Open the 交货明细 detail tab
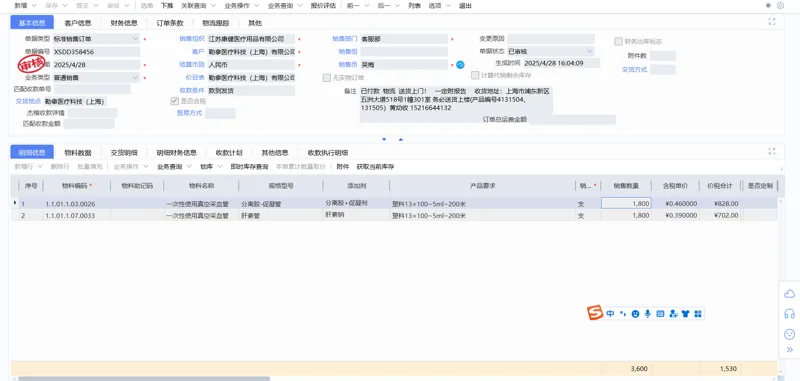Screen dimensions: 800x381 tap(124, 153)
